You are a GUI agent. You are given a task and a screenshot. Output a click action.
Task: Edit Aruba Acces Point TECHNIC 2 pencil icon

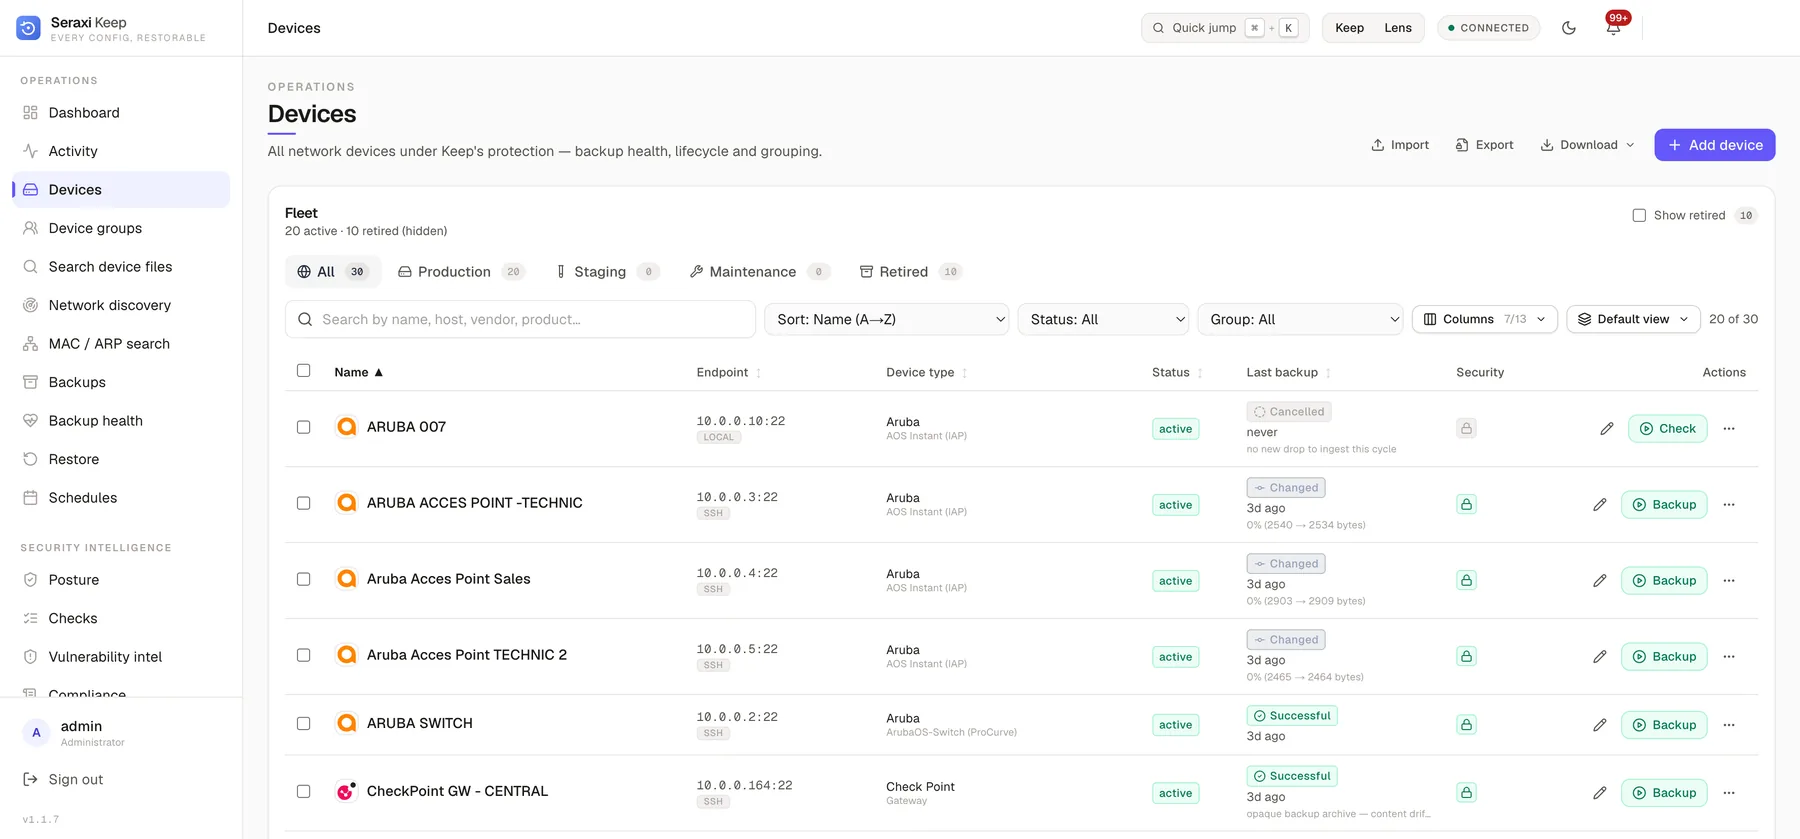tap(1600, 657)
